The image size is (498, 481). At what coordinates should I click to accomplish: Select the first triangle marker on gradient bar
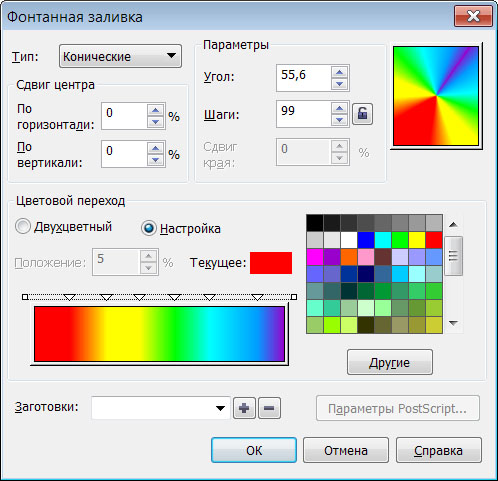(x=69, y=297)
